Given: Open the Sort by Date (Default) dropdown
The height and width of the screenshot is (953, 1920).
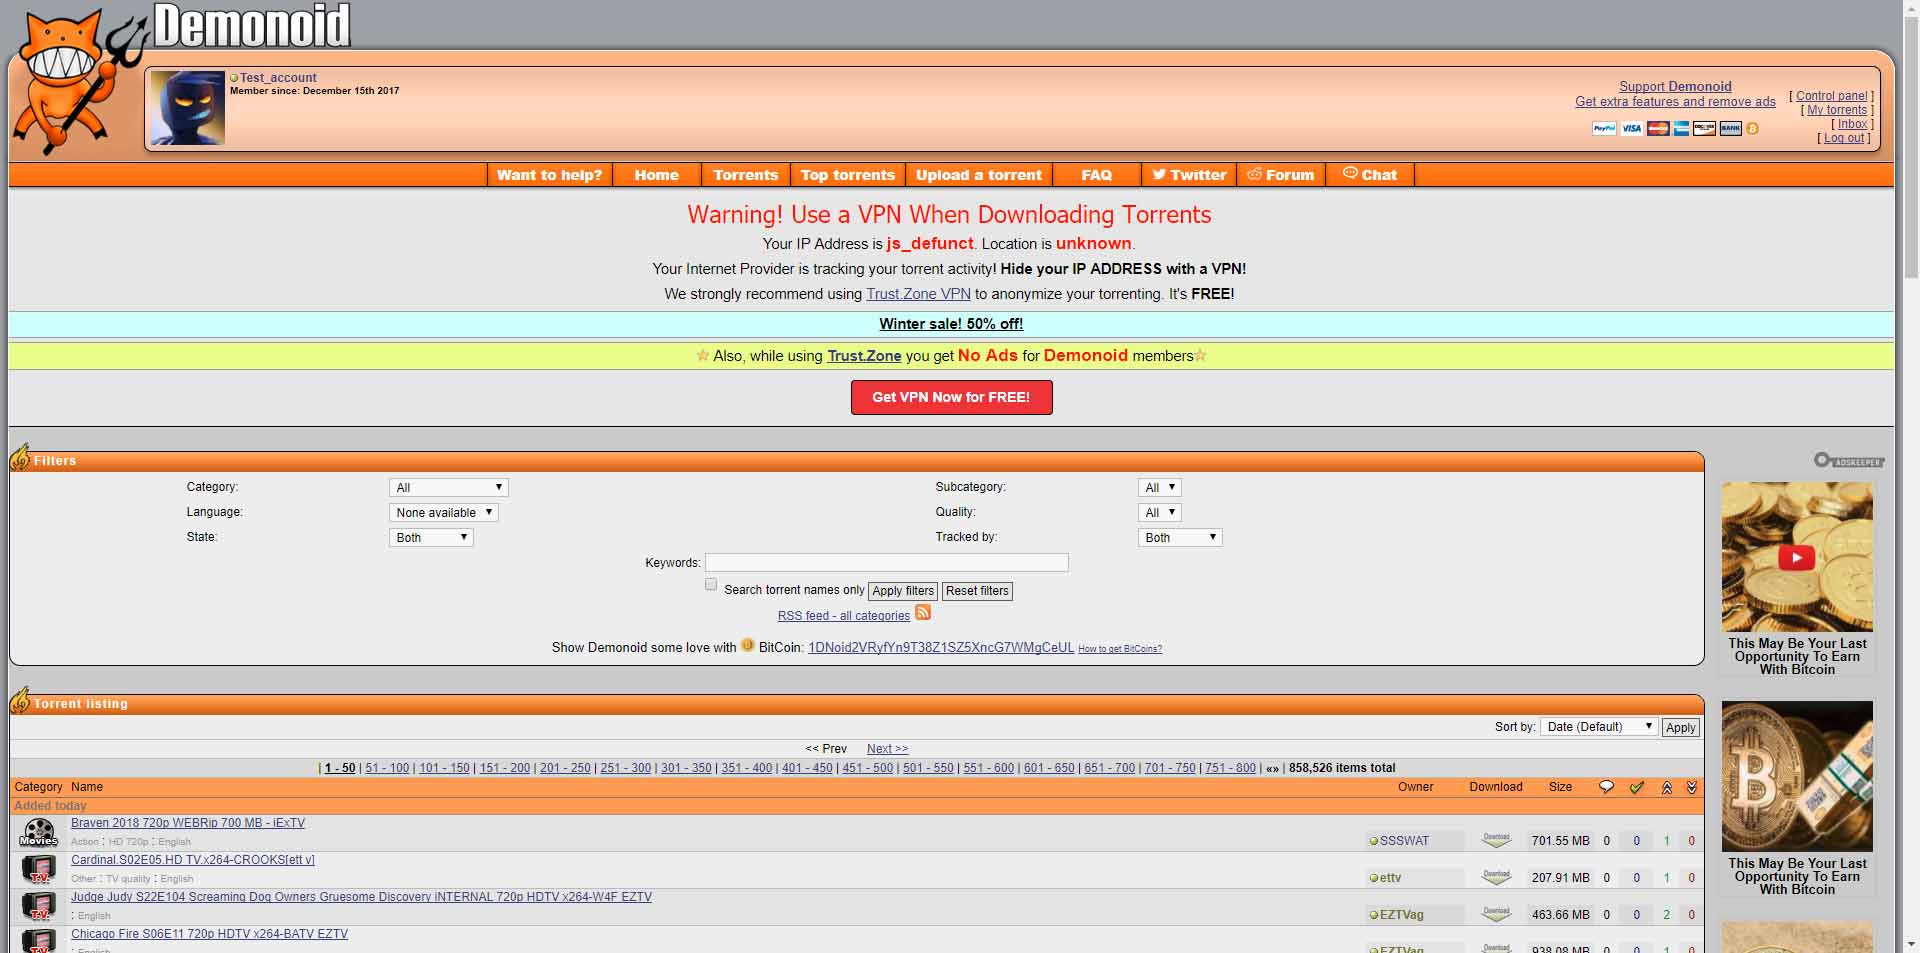Looking at the screenshot, I should [1599, 727].
